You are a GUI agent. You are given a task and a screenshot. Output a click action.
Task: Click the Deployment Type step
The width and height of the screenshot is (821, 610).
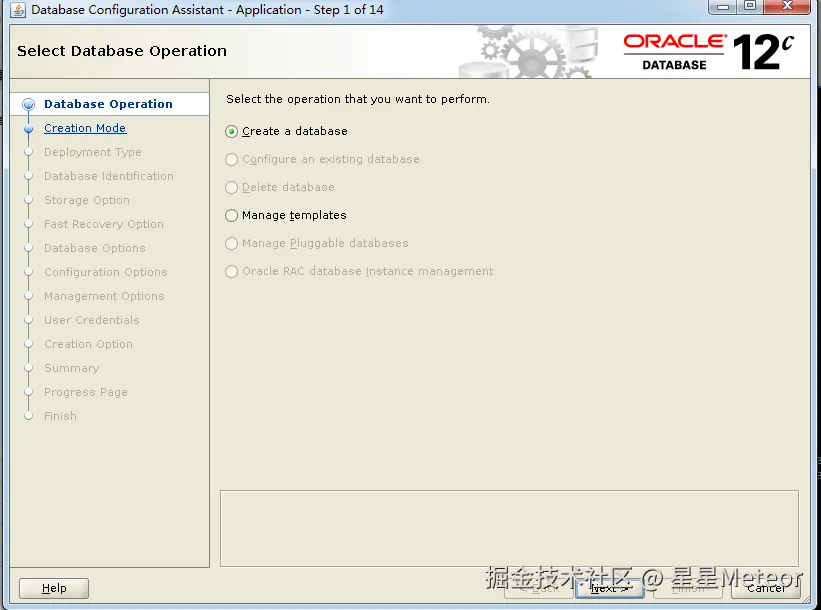click(93, 152)
